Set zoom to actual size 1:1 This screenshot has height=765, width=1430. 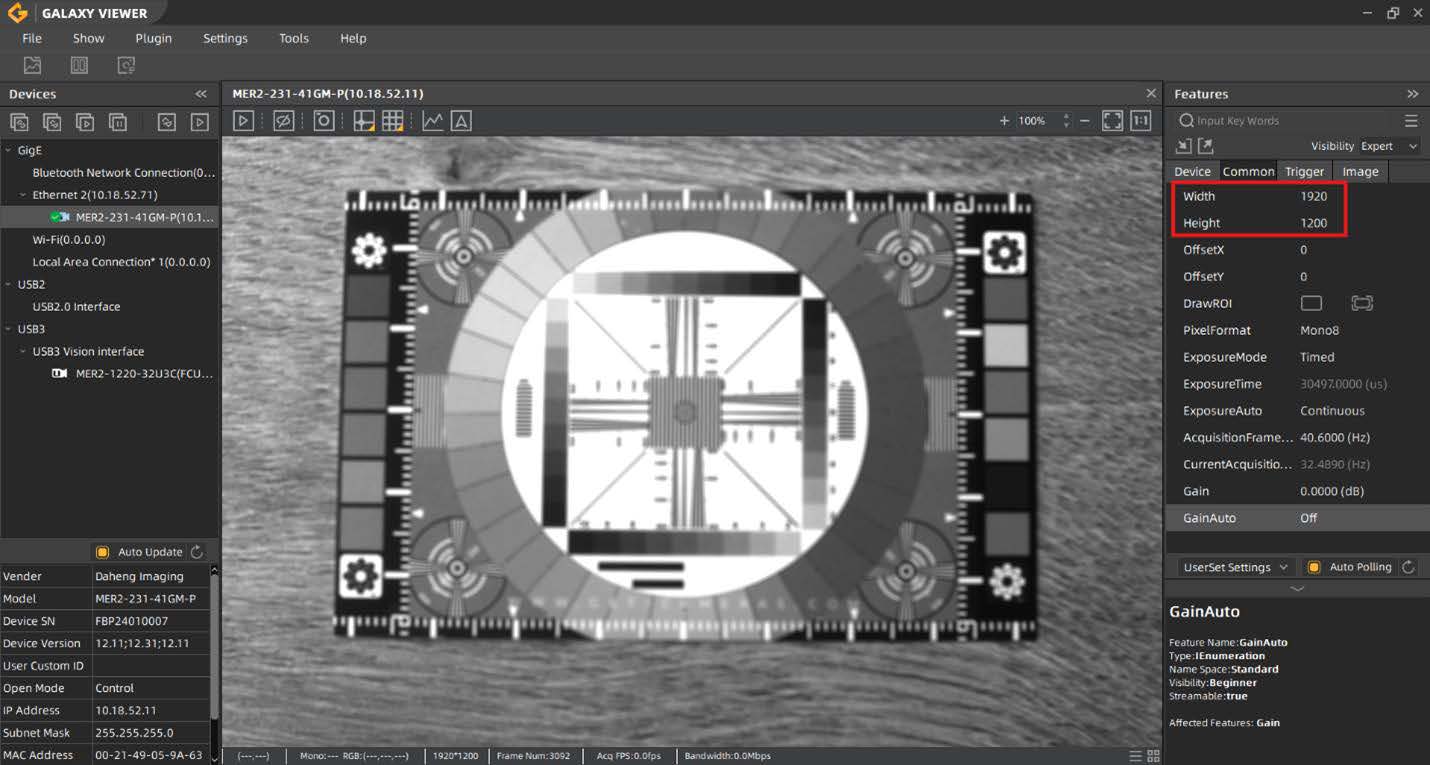pyautogui.click(x=1140, y=121)
